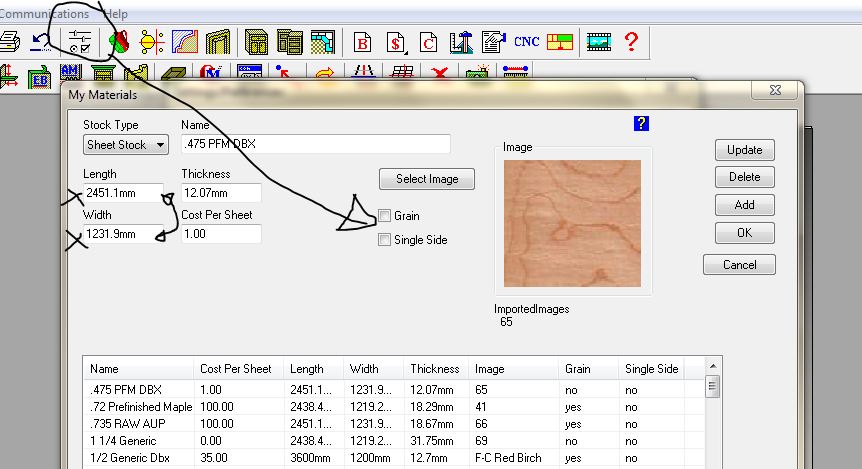862x469 pixels.
Task: Click the print icon in the toolbar
Action: (x=8, y=42)
